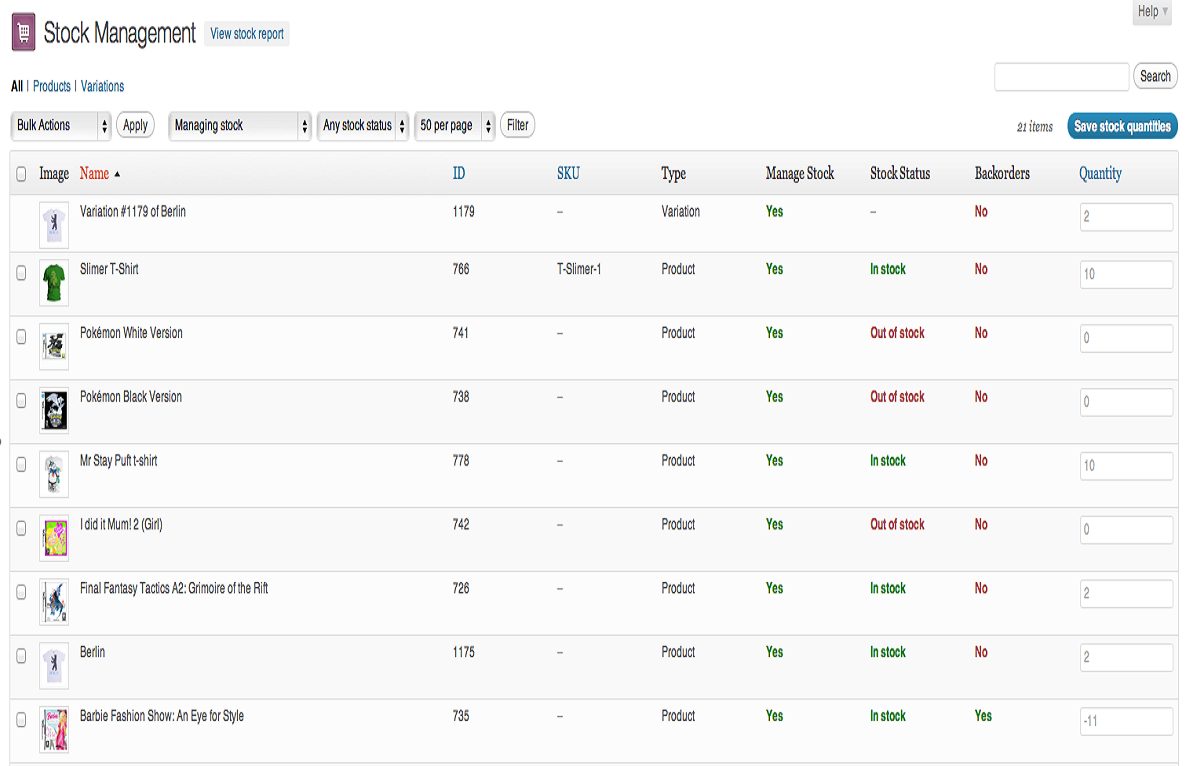The width and height of the screenshot is (1186, 766).
Task: Edit the quantity field for Barbie Fashion Show
Action: pyautogui.click(x=1126, y=721)
